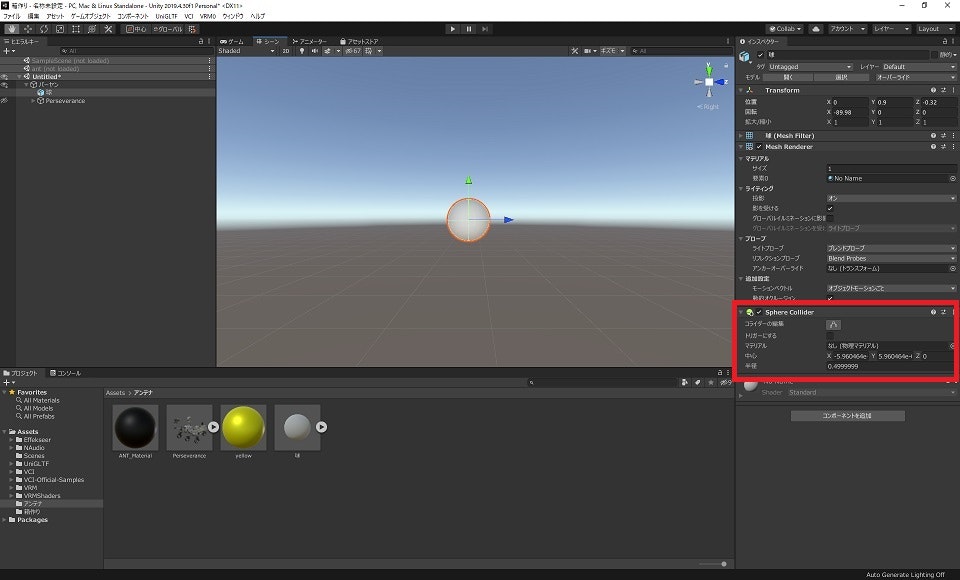Click the 選択 model button
Image resolution: width=960 pixels, height=580 pixels.
point(841,77)
